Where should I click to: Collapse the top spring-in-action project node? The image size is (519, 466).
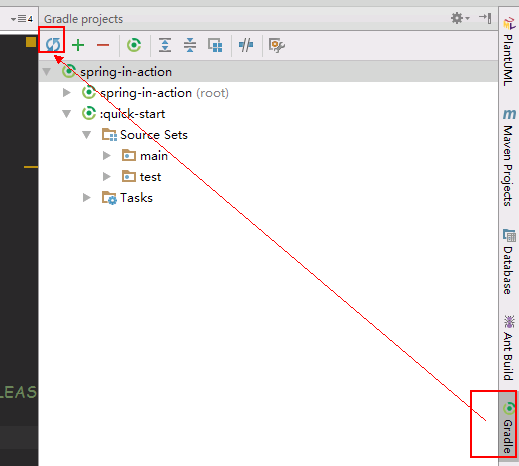pyautogui.click(x=47, y=72)
